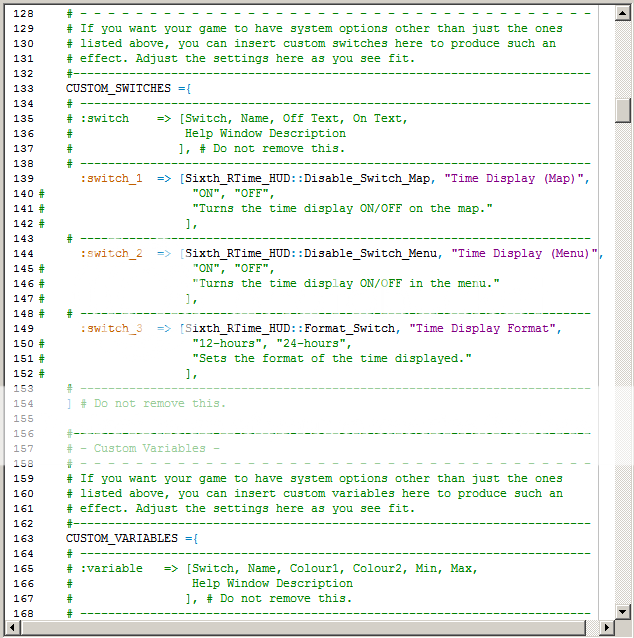Click the horizontal scrollbar right arrow
Image resolution: width=634 pixels, height=638 pixels.
pyautogui.click(x=607, y=628)
